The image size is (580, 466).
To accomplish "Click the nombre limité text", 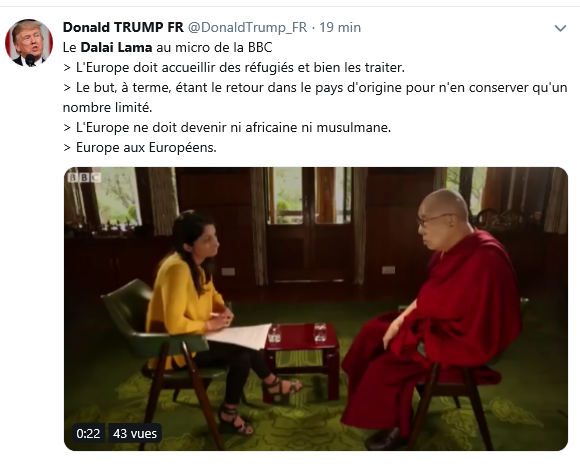I will pos(108,108).
